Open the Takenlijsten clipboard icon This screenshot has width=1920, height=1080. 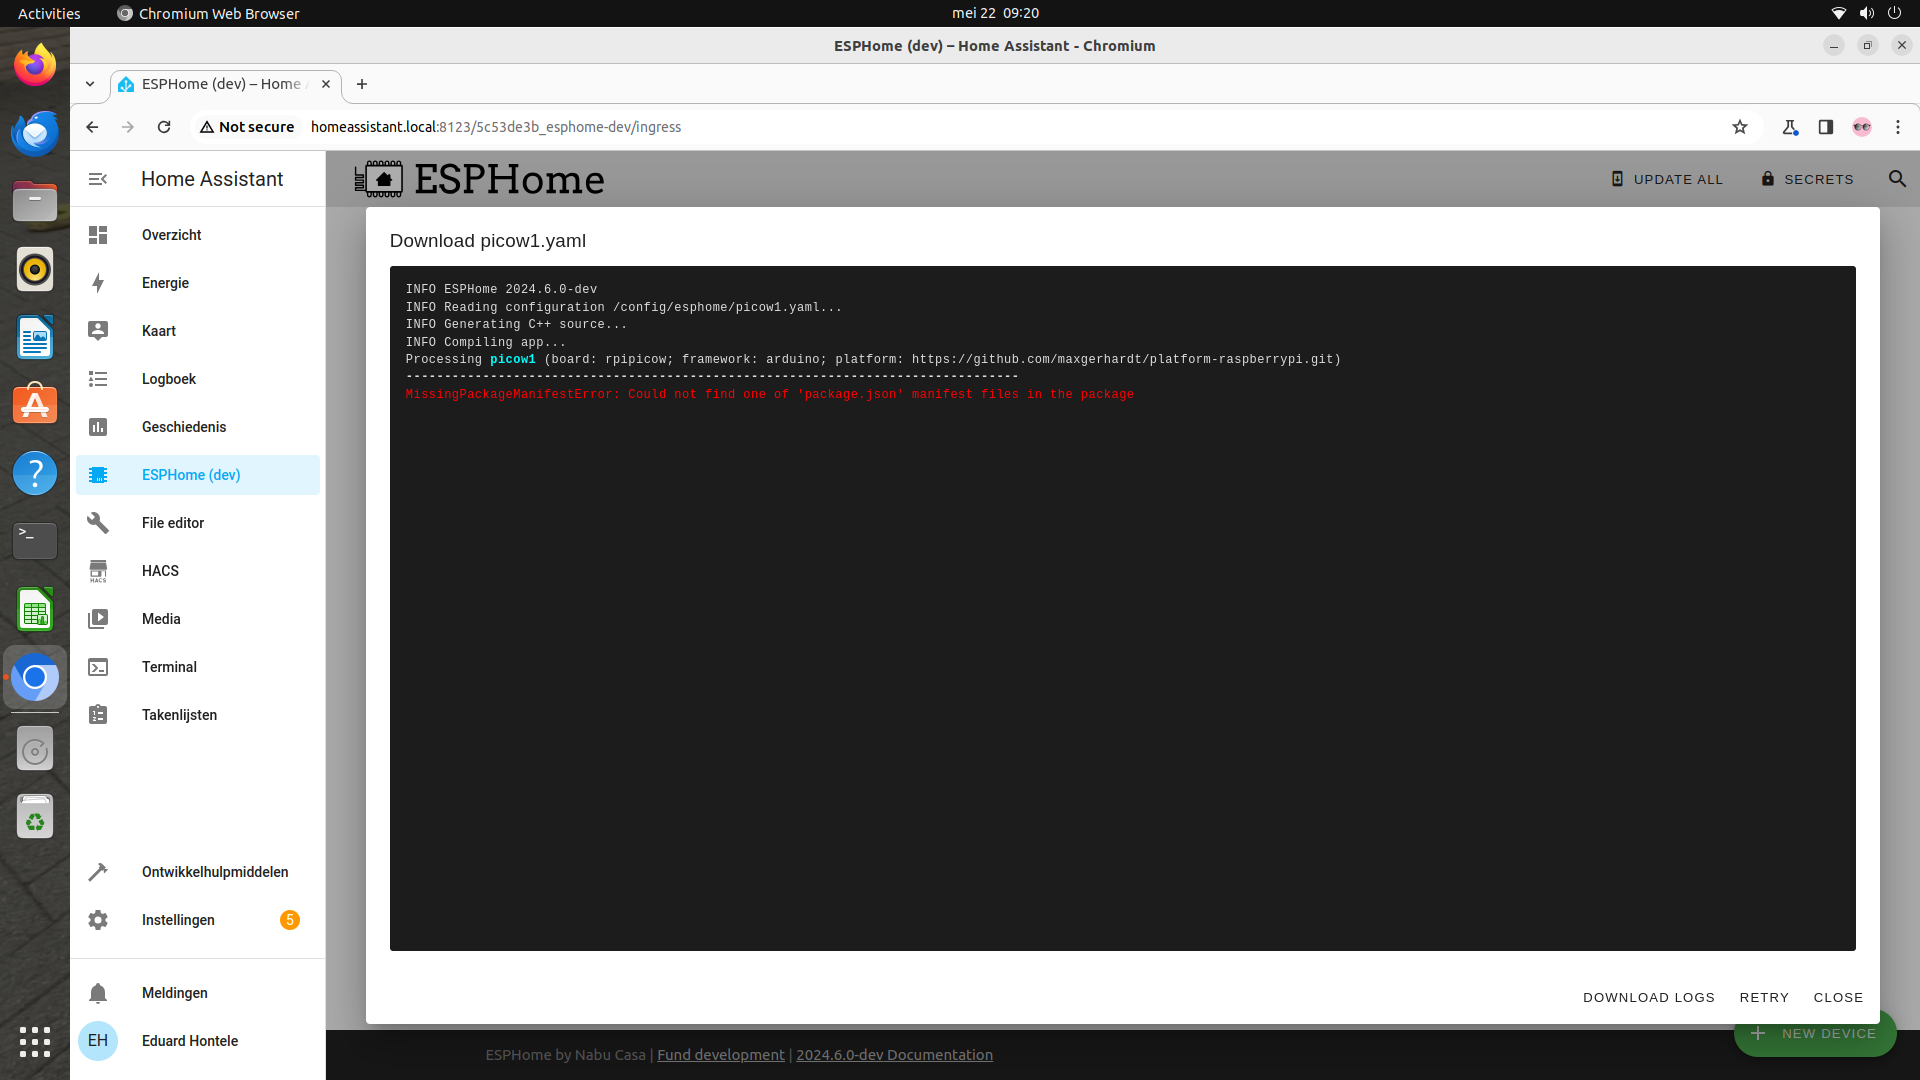[x=98, y=715]
